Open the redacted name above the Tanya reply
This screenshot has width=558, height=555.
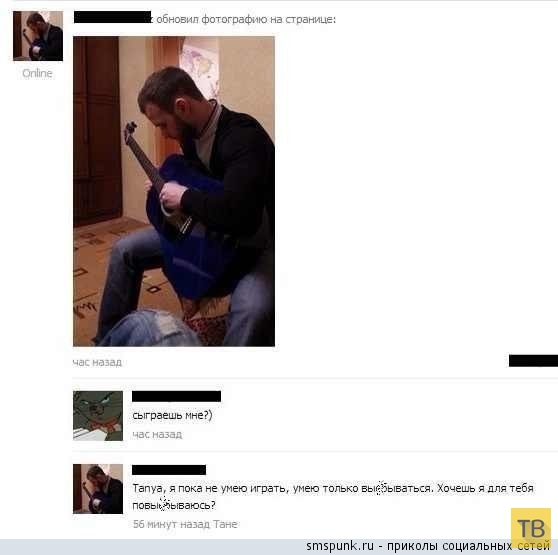click(169, 470)
